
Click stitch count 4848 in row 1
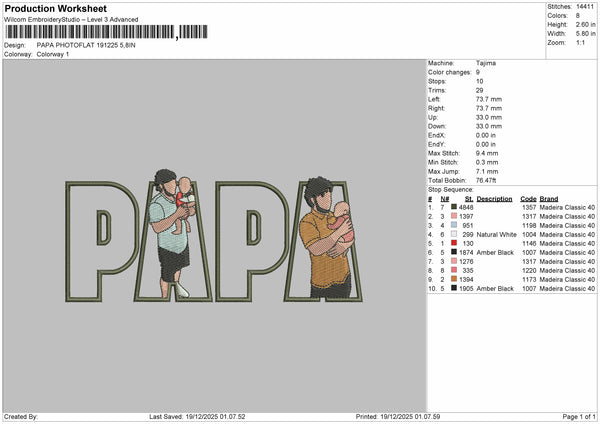(466, 207)
